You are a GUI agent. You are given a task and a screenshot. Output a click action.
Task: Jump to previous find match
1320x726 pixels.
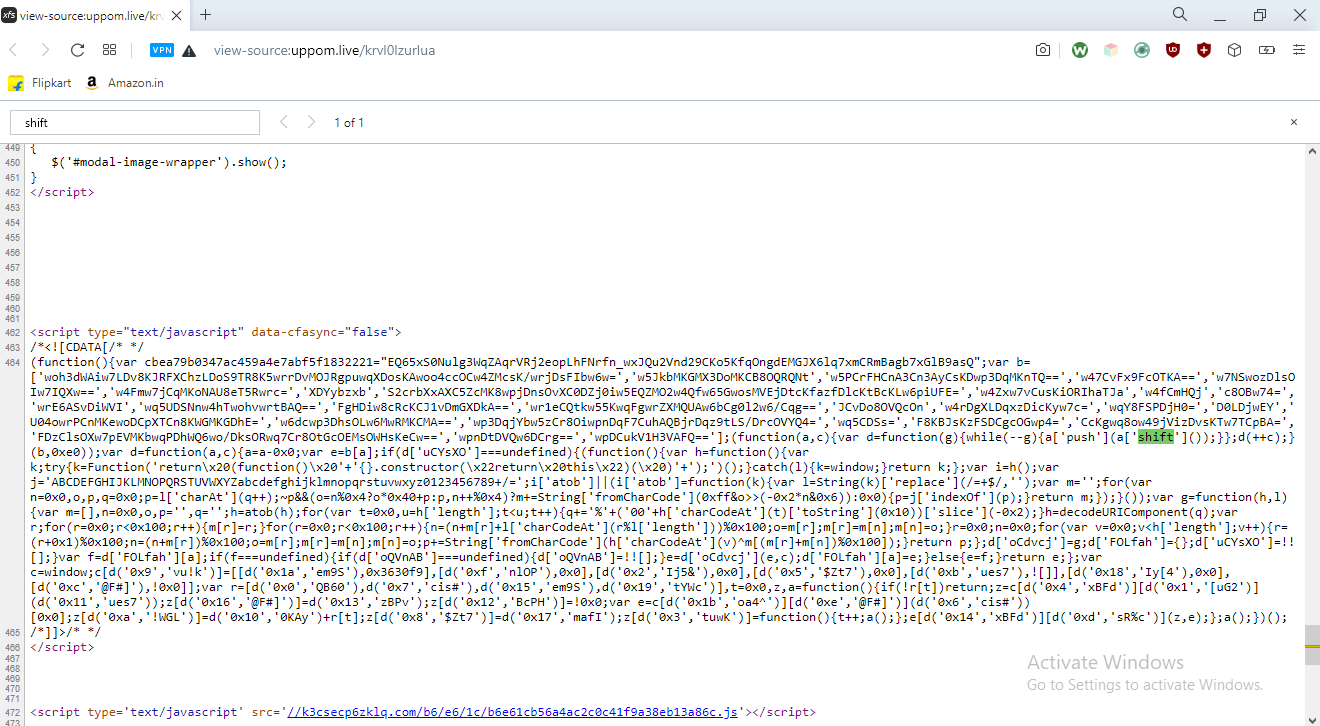[283, 122]
